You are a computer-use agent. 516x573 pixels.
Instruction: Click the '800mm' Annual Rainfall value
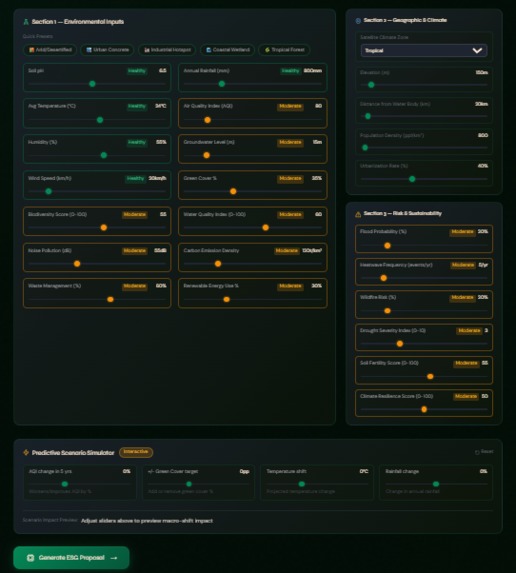pos(313,71)
